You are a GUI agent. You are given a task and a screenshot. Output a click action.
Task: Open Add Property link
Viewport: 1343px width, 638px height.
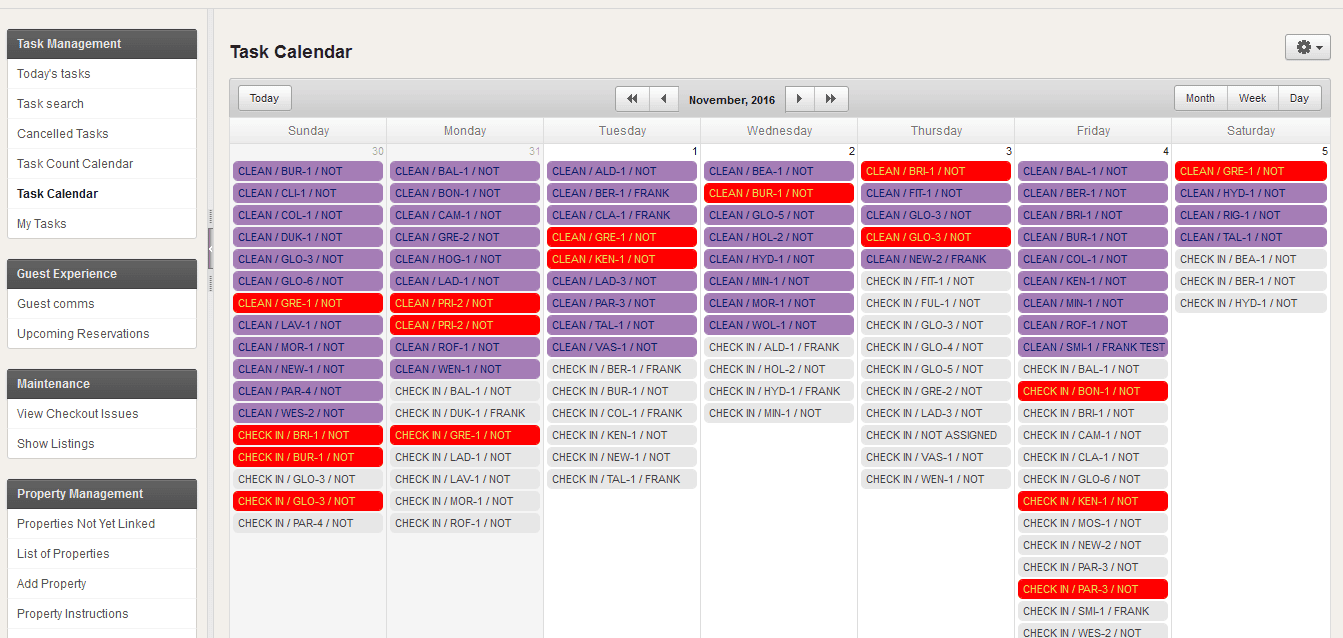coord(52,584)
